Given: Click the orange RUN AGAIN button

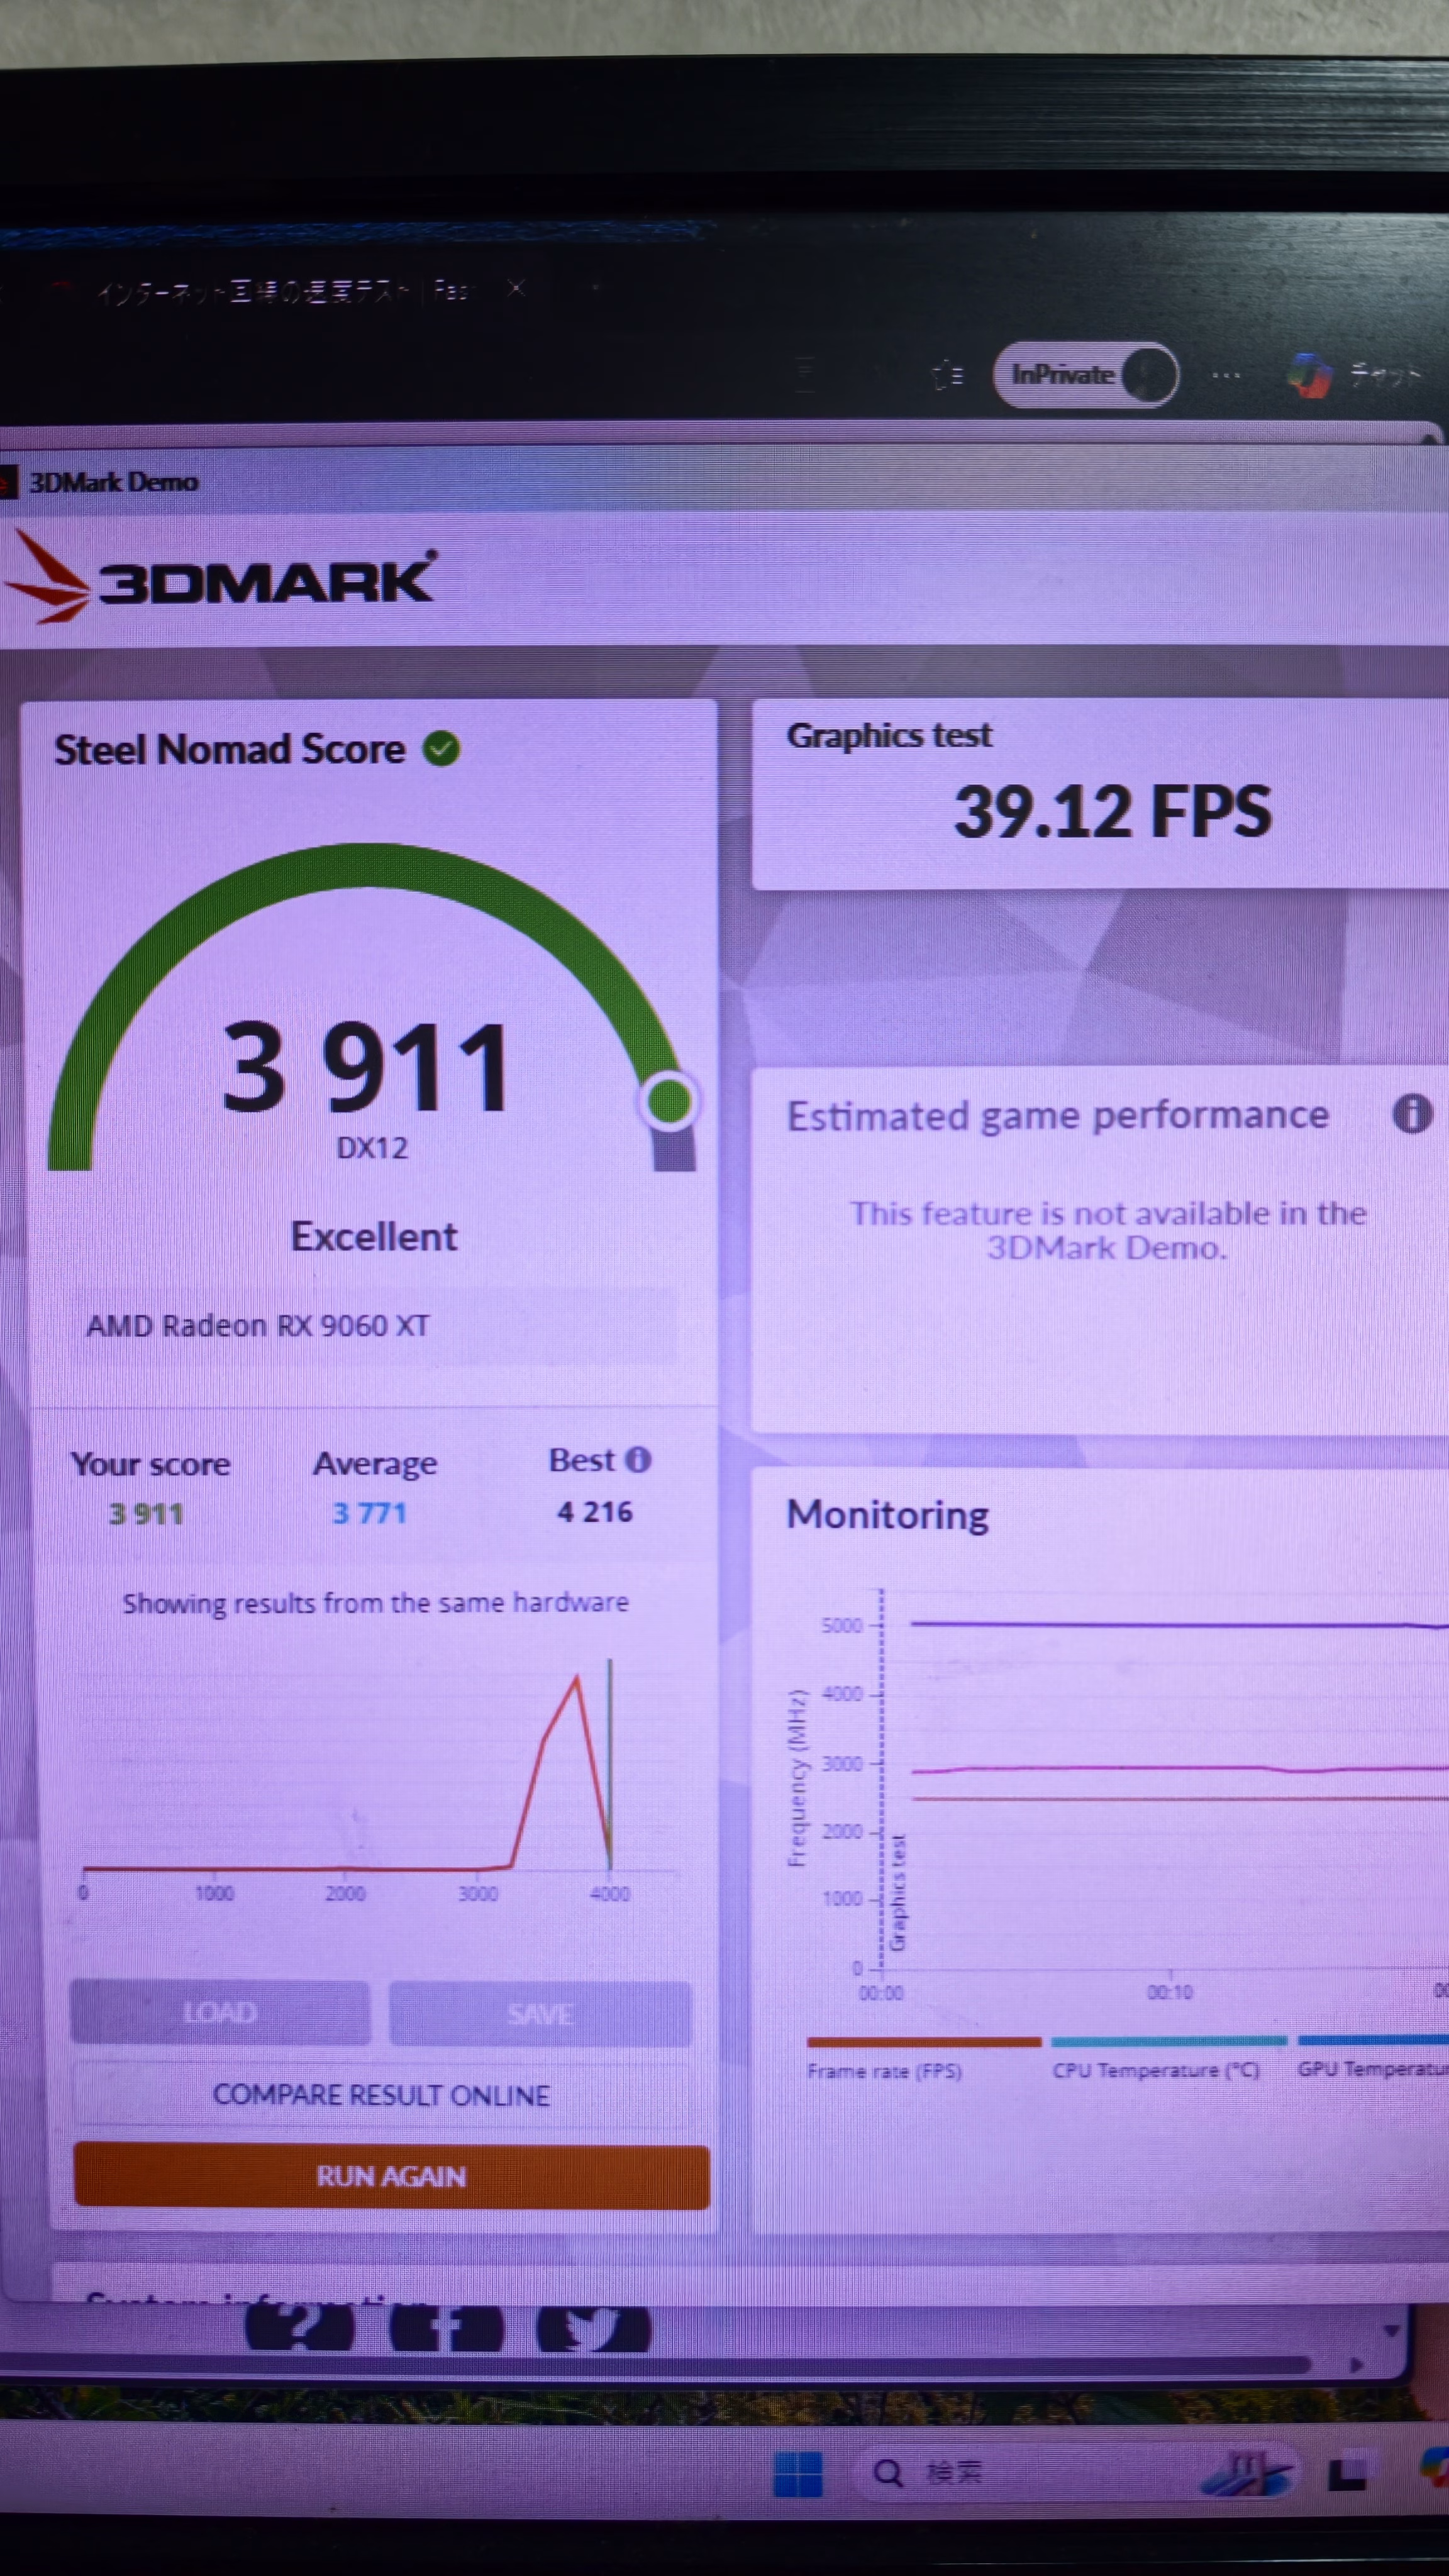Looking at the screenshot, I should (x=391, y=2176).
